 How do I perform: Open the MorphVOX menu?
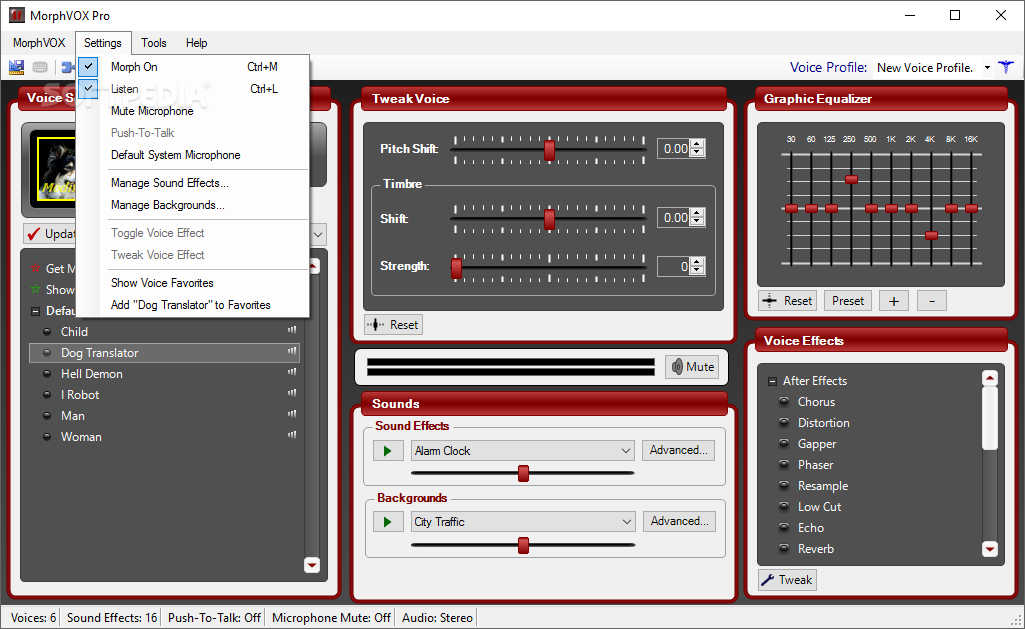coord(39,42)
